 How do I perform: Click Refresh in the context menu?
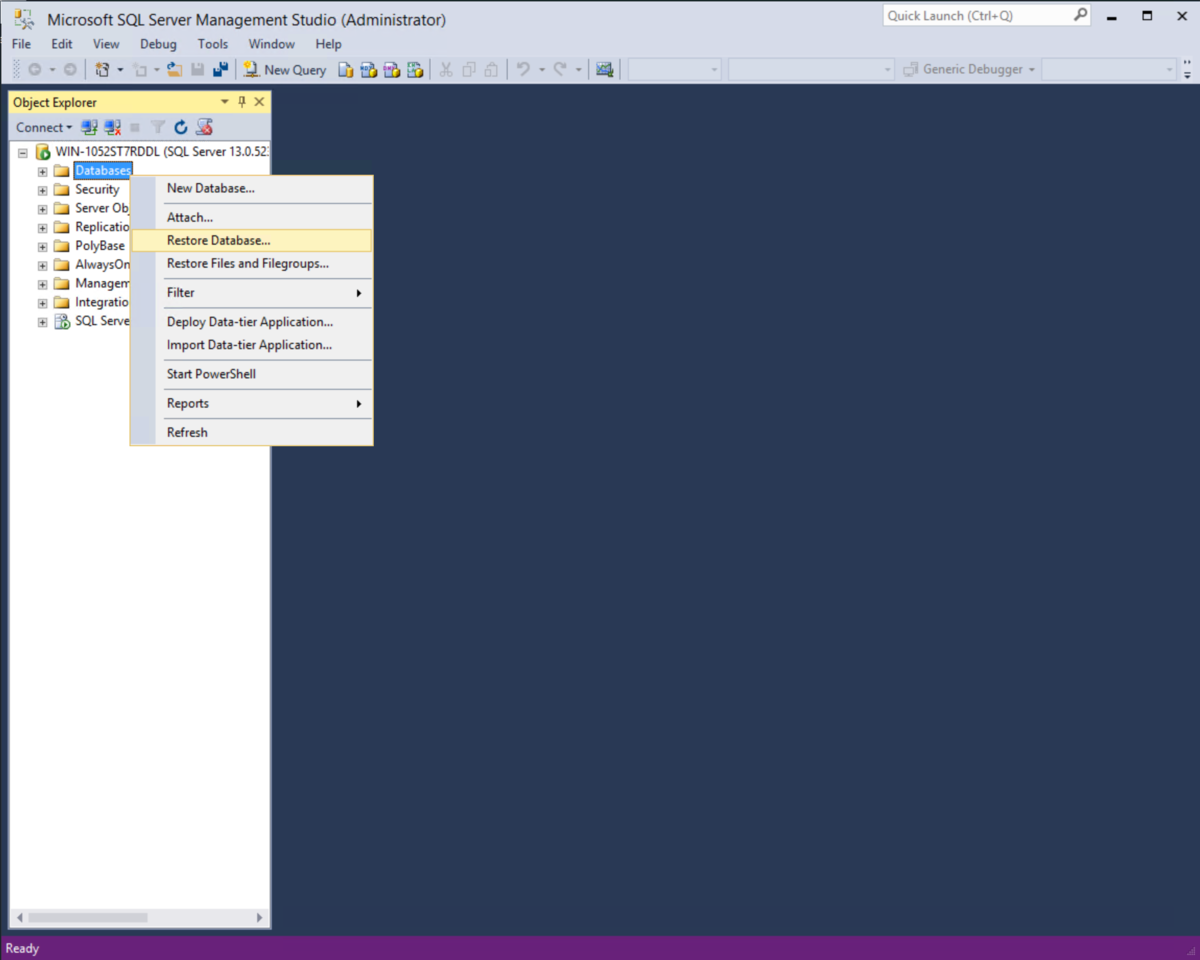pyautogui.click(x=252, y=433)
